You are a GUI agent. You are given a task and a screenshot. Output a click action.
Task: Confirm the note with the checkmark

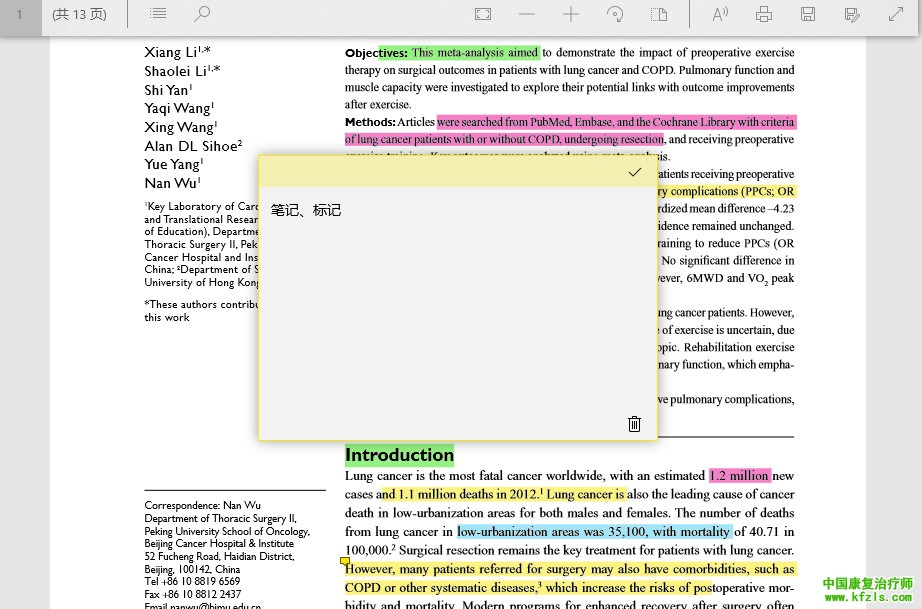pyautogui.click(x=634, y=172)
